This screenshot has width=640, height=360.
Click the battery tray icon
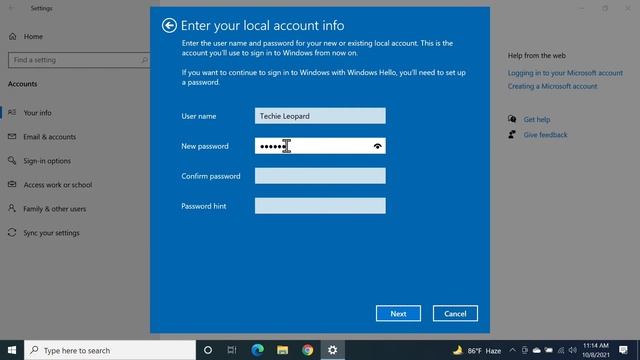[549, 350]
